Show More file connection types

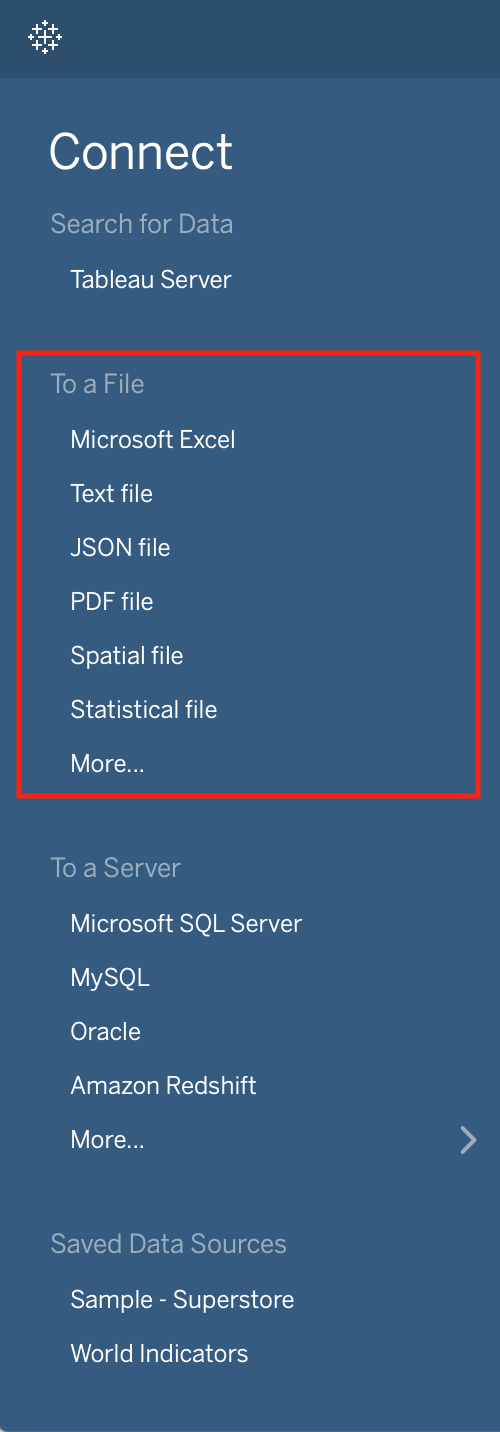(107, 764)
